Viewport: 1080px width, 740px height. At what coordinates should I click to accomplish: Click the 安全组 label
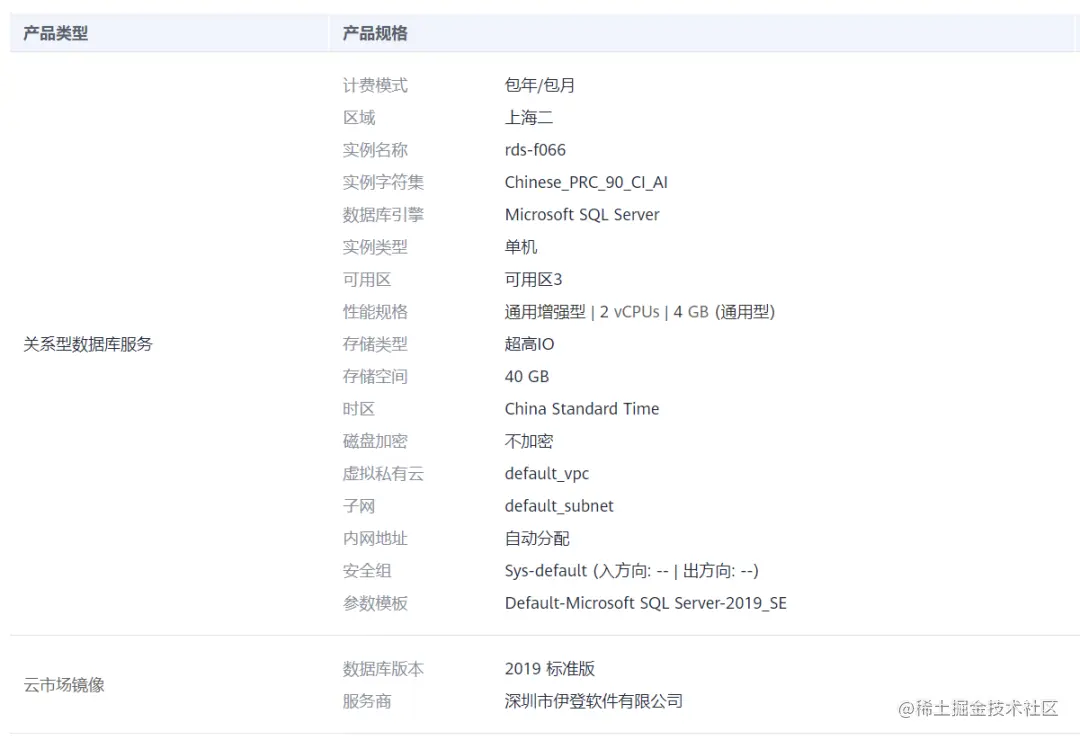tap(366, 571)
